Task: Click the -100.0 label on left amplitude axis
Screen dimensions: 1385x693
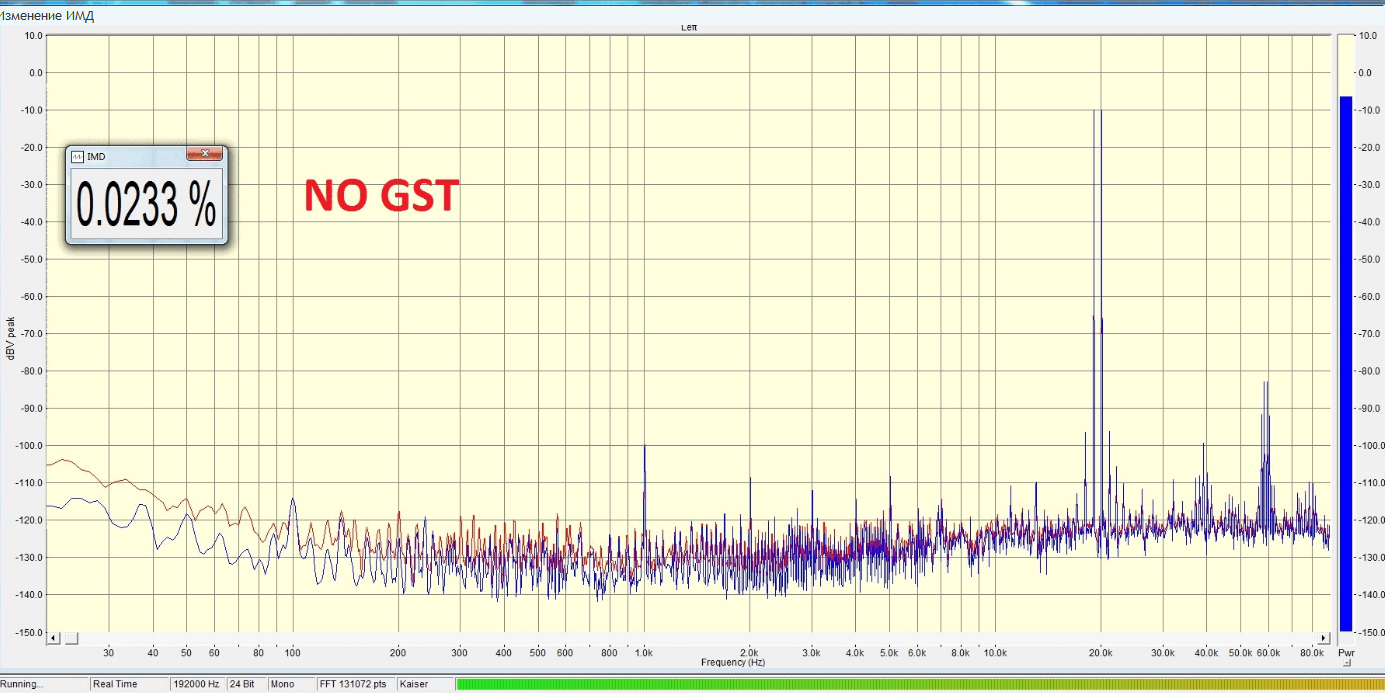Action: 30,445
